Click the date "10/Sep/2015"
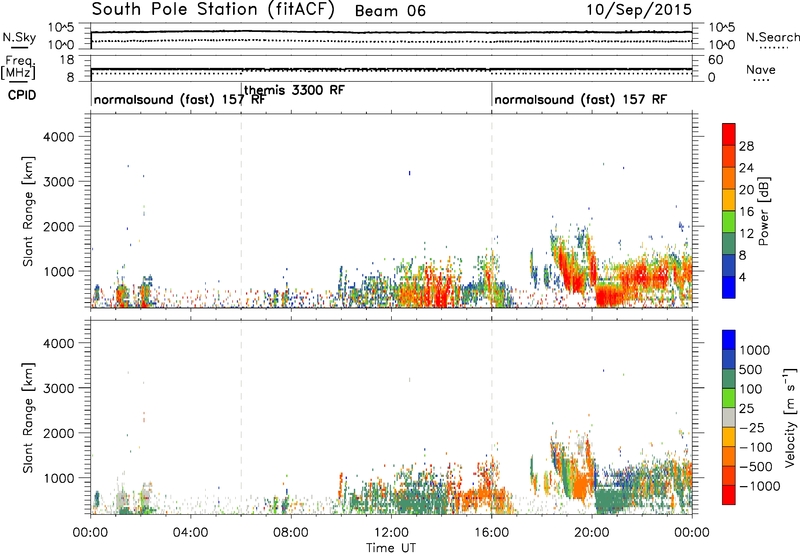Screen dimensions: 800x554 [x=638, y=9]
